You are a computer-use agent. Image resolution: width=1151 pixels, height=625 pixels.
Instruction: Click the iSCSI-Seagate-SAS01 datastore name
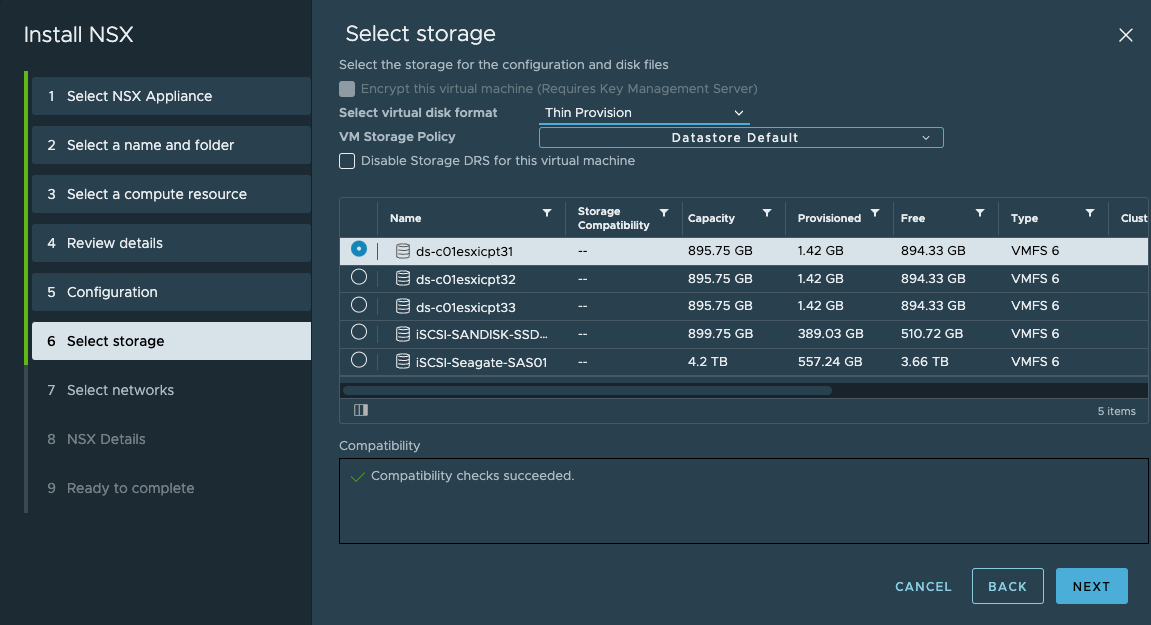point(482,362)
